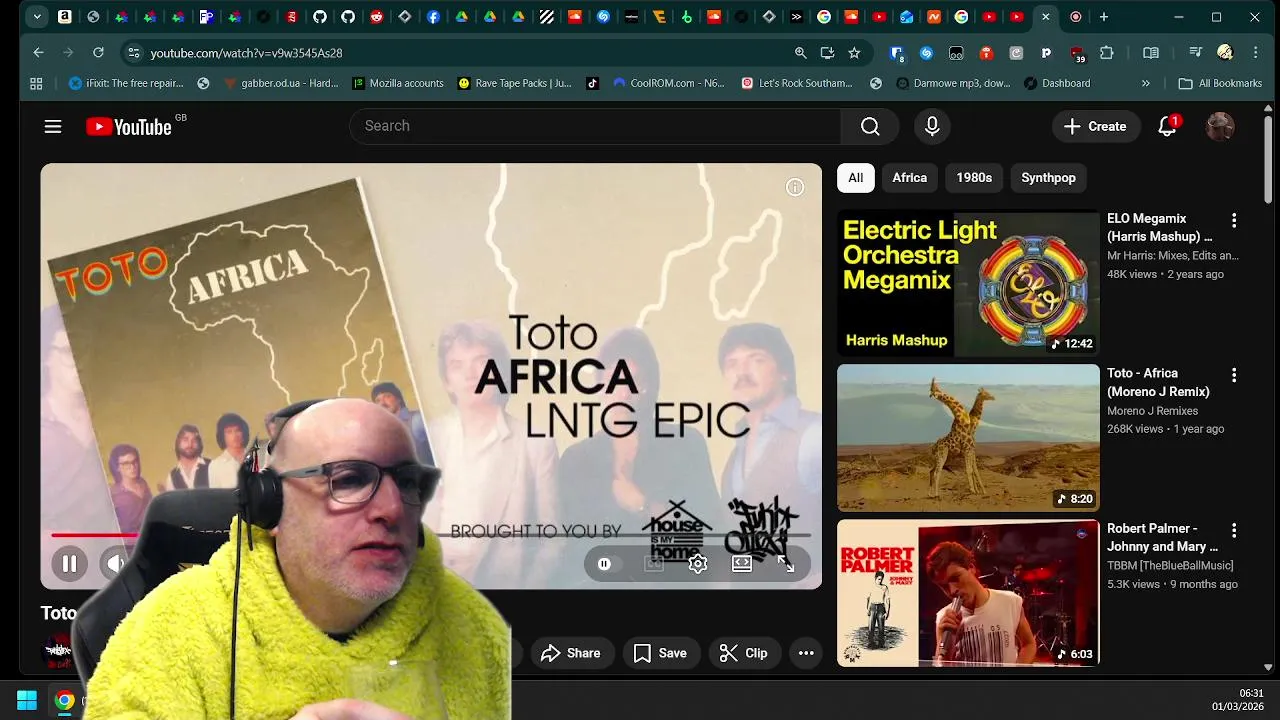The width and height of the screenshot is (1280, 720).
Task: Reload the YouTube page
Action: (98, 52)
